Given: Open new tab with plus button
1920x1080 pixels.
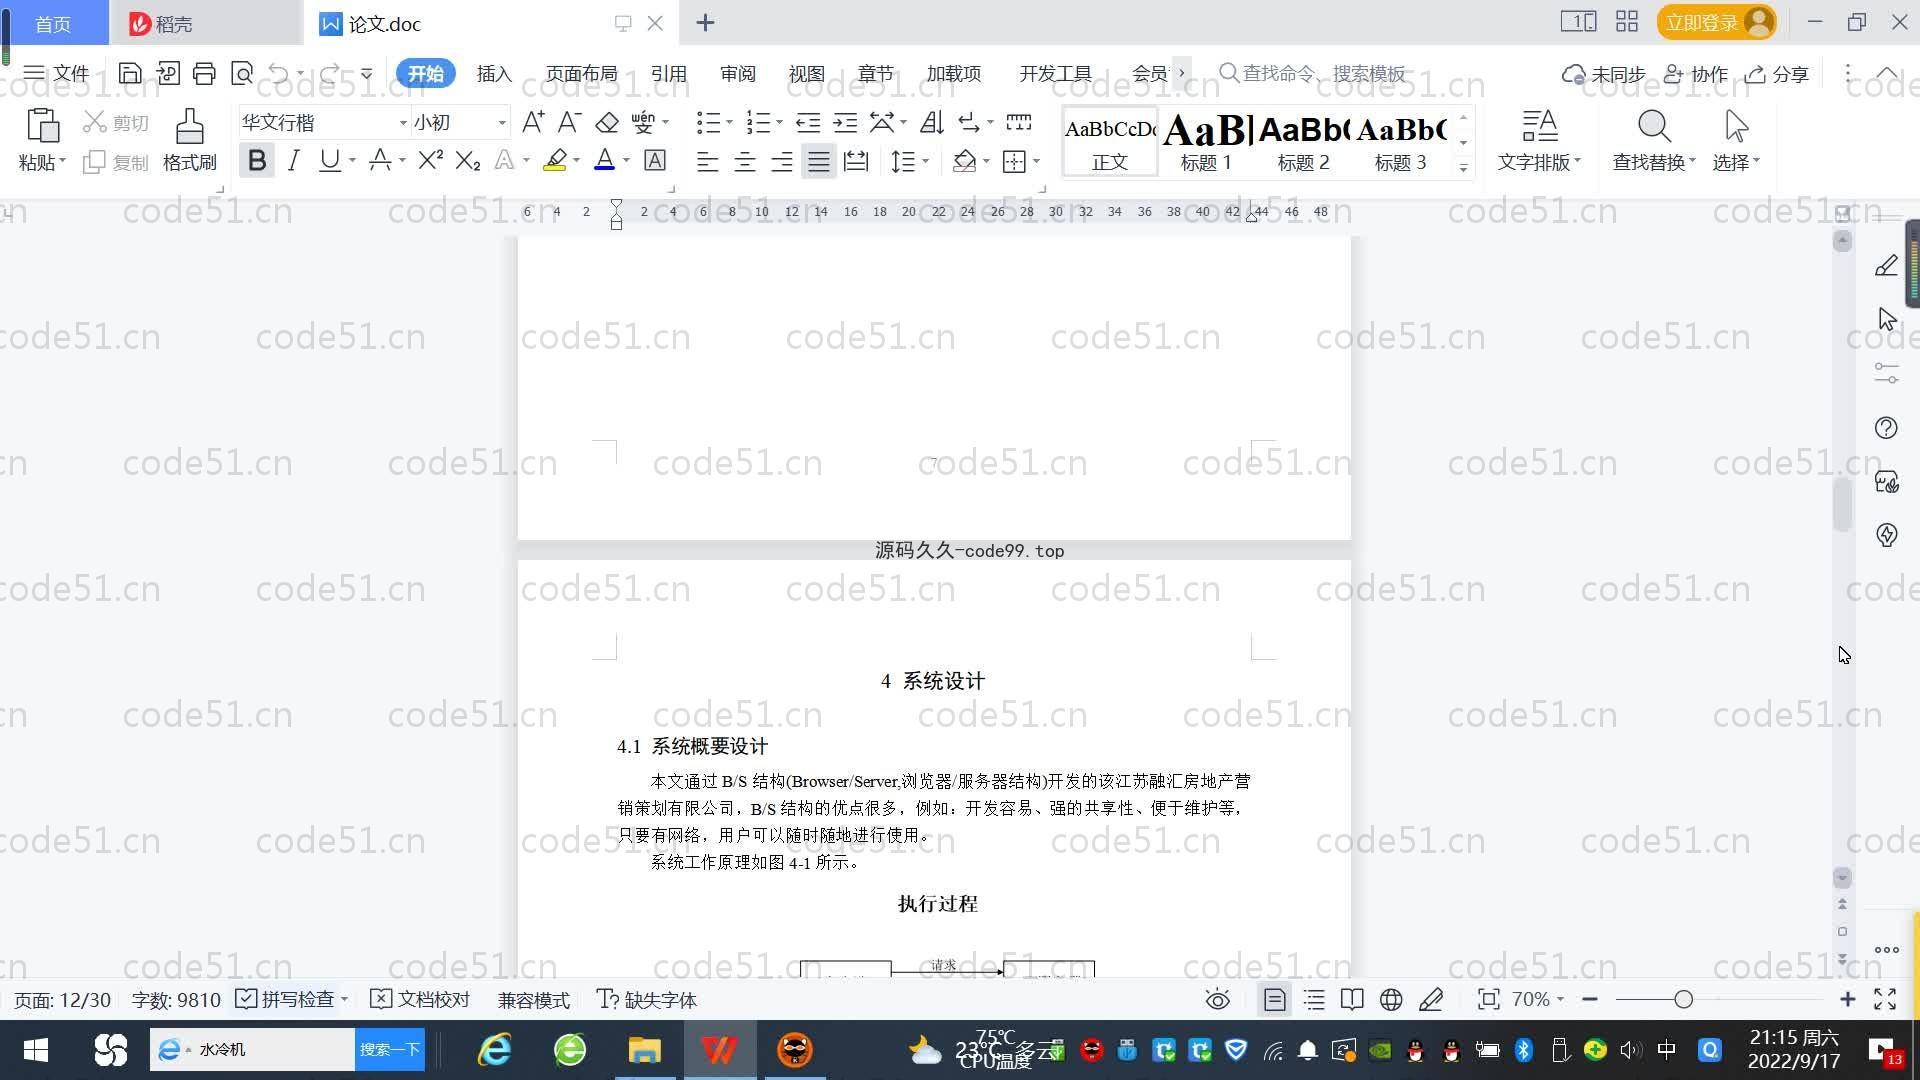Looking at the screenshot, I should coord(705,23).
